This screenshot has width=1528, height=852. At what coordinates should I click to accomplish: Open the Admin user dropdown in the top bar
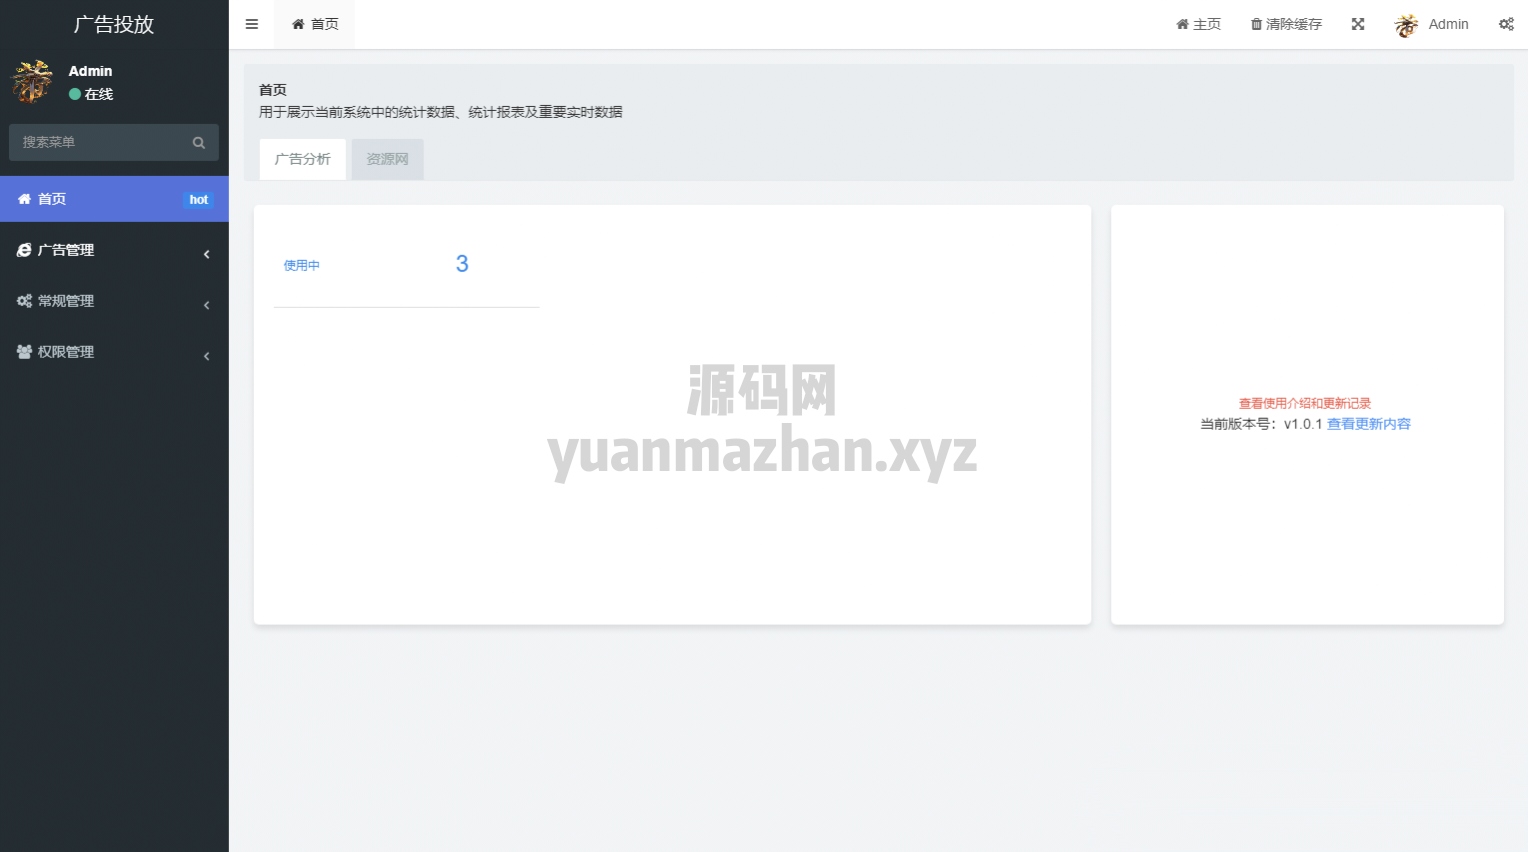point(1432,24)
